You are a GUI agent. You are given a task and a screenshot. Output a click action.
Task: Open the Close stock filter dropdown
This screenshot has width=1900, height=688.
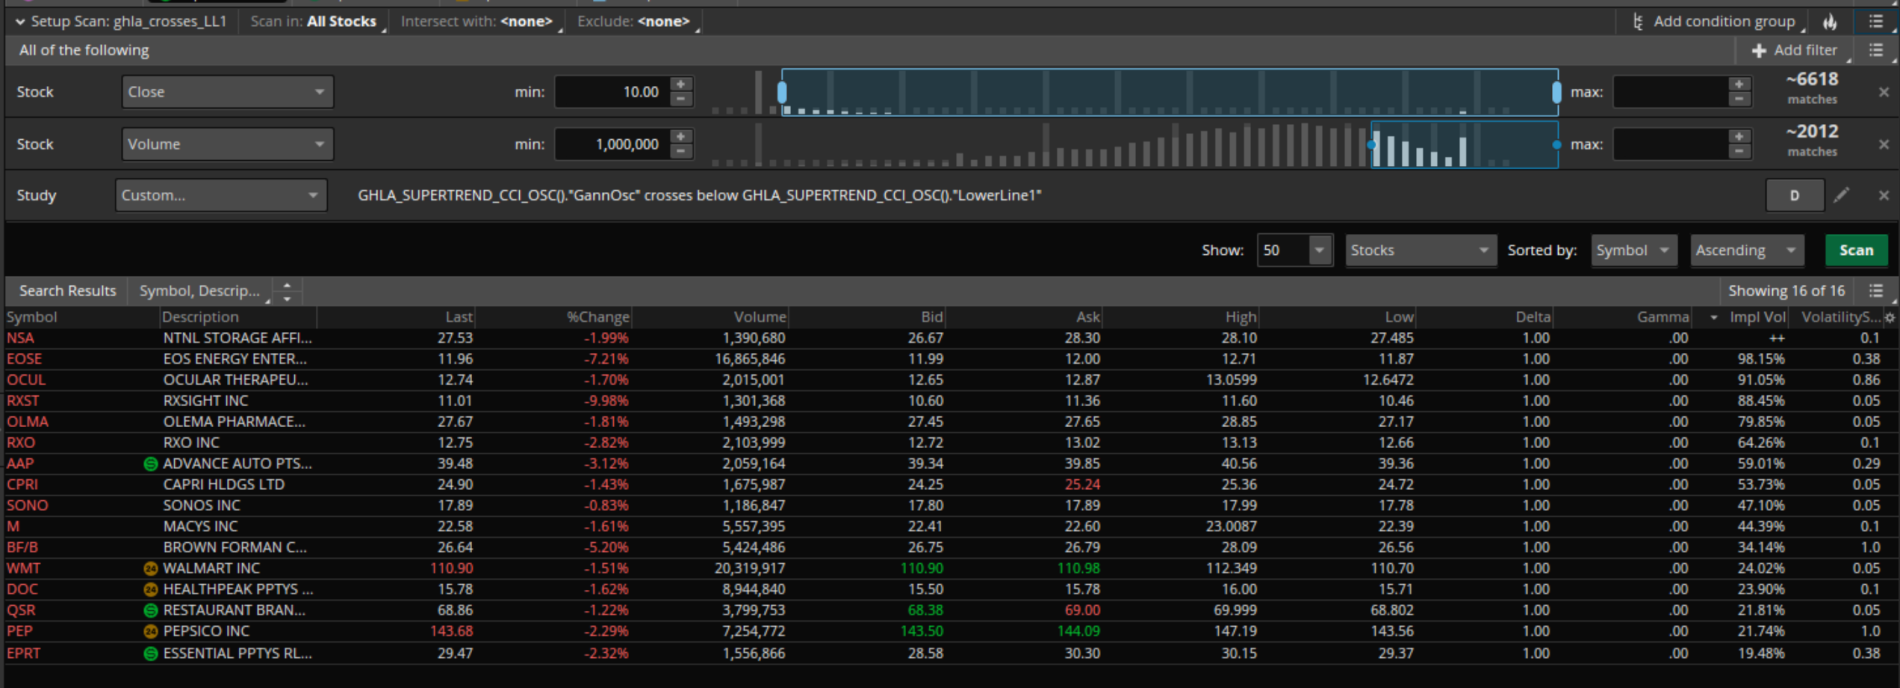click(227, 92)
